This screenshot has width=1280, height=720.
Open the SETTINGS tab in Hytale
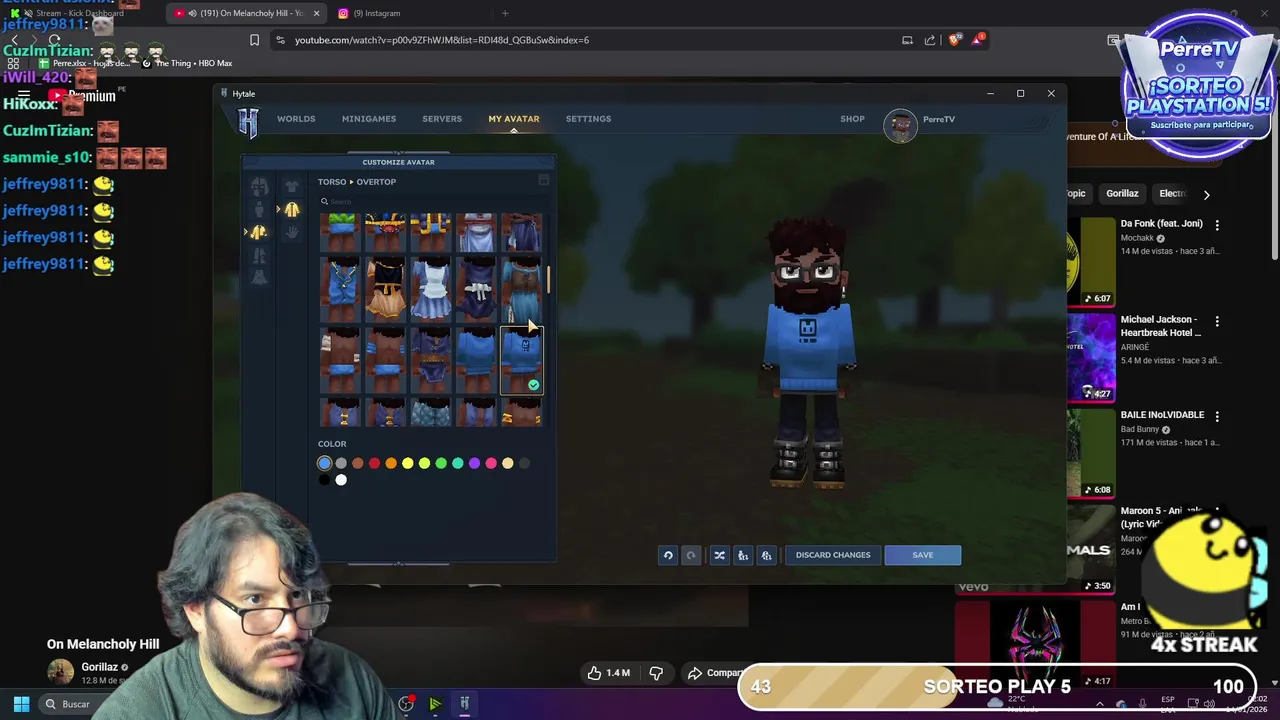point(588,119)
